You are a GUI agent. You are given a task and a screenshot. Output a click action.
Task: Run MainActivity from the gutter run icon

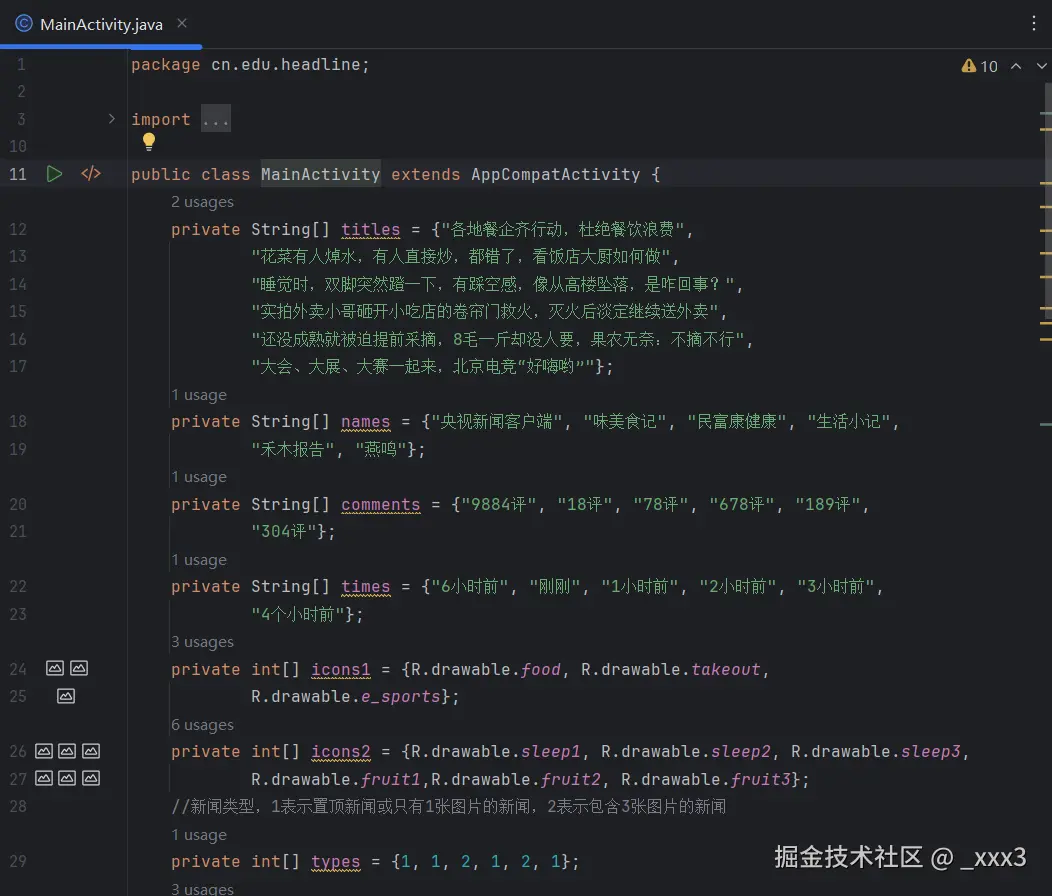pos(54,174)
